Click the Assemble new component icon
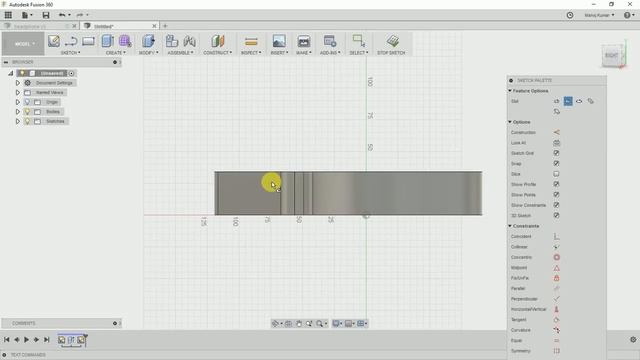640x360 pixels. coord(172,41)
